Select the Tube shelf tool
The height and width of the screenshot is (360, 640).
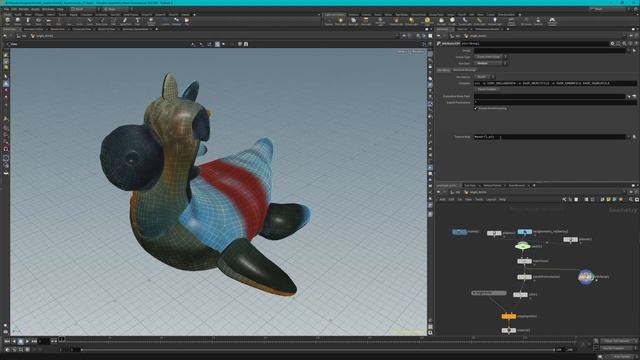click(28, 21)
